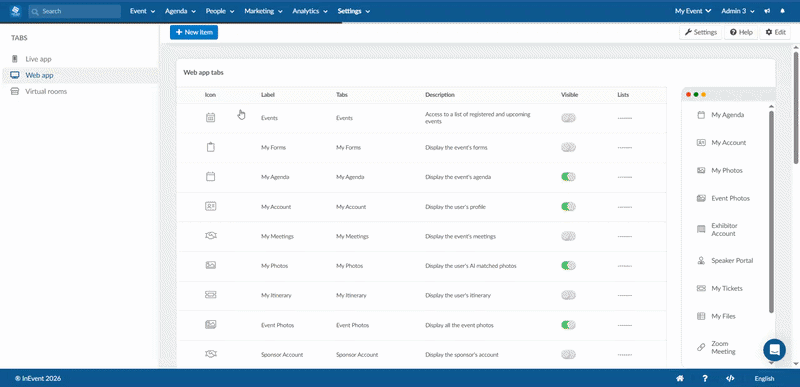Click the Sponsor Account handshake icon

(210, 354)
